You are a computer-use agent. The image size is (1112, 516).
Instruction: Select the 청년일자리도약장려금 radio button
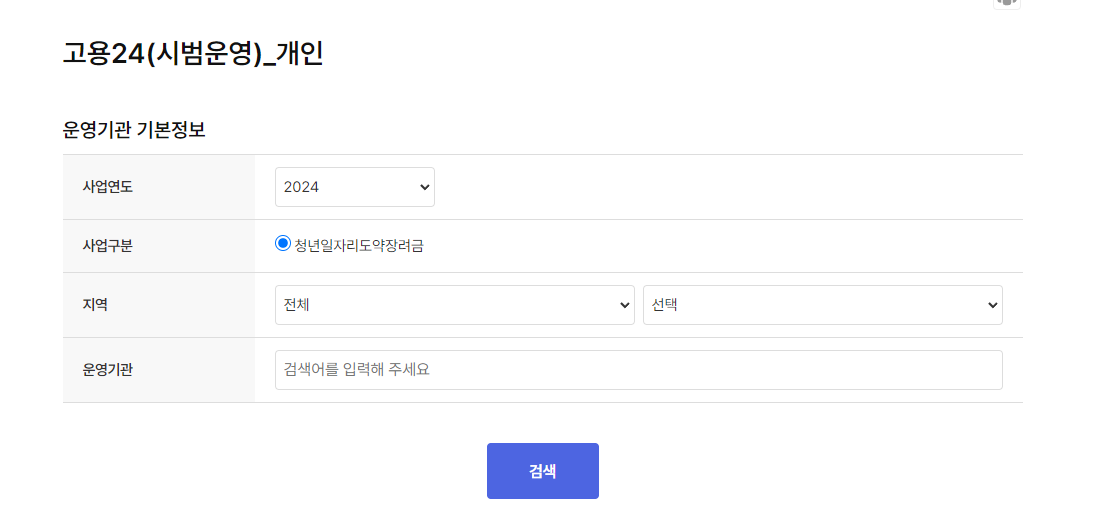[x=283, y=244]
